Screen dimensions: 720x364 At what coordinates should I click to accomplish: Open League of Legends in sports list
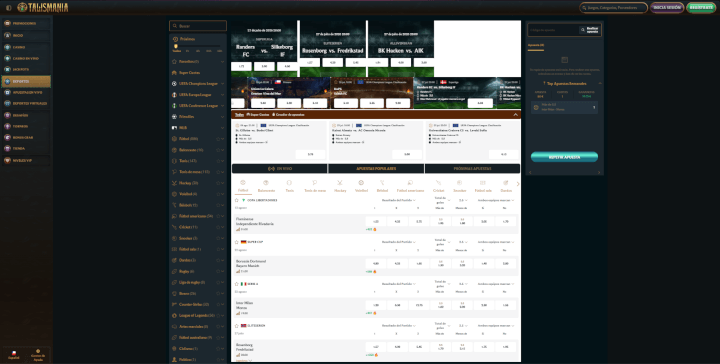coord(197,315)
